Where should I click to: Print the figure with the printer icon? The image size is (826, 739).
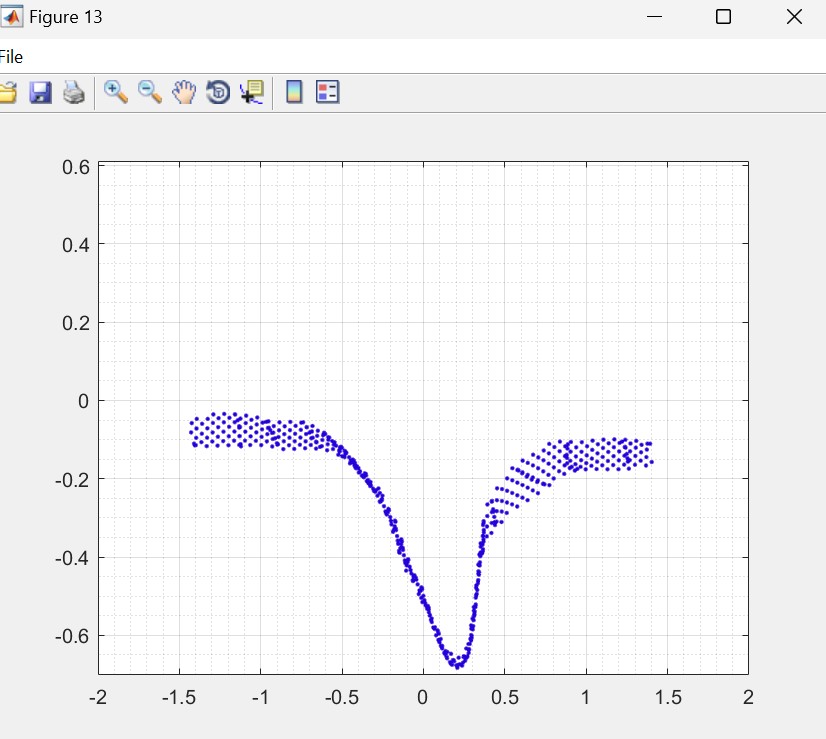coord(74,93)
